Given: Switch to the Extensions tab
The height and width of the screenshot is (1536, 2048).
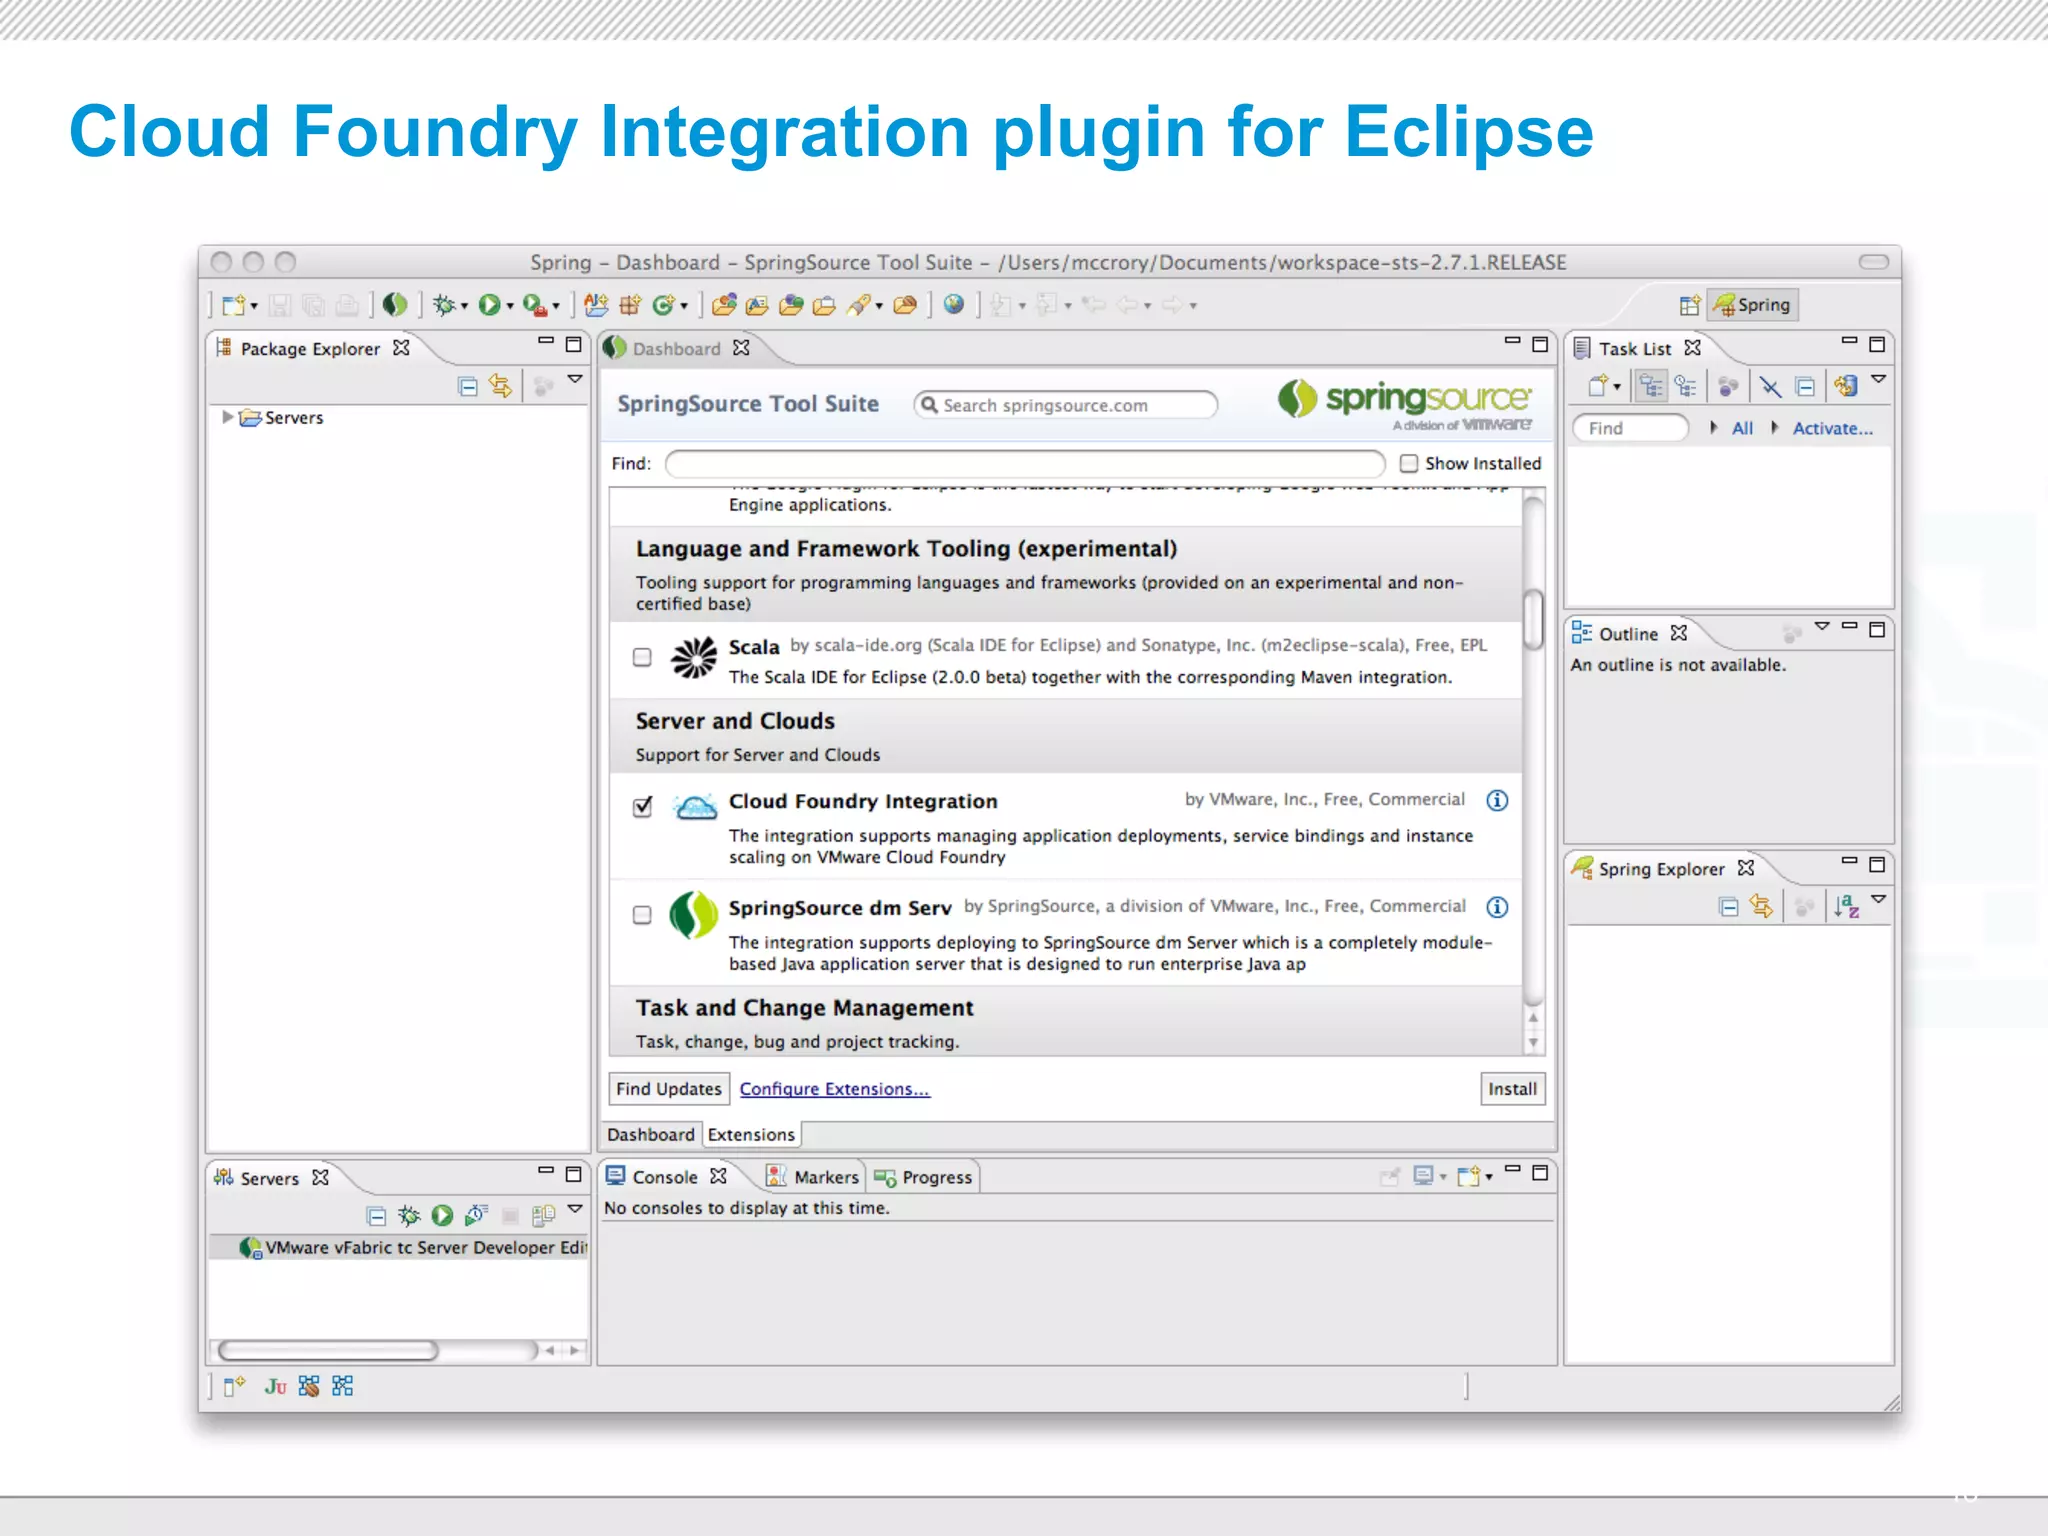Looking at the screenshot, I should pos(751,1134).
